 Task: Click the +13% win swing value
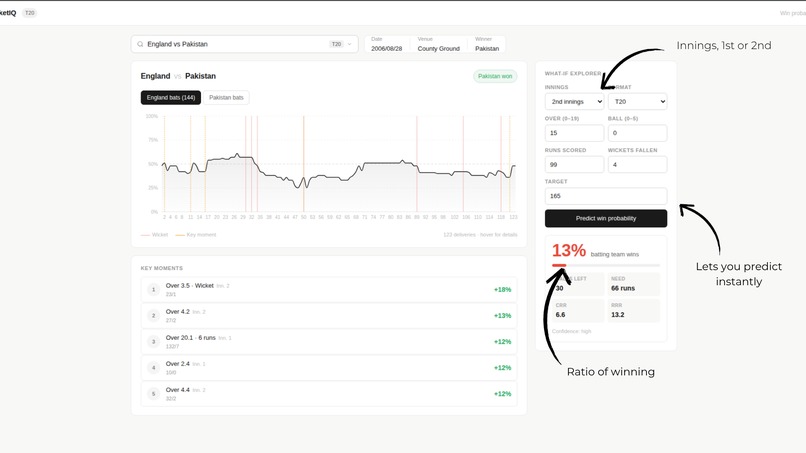click(x=502, y=316)
